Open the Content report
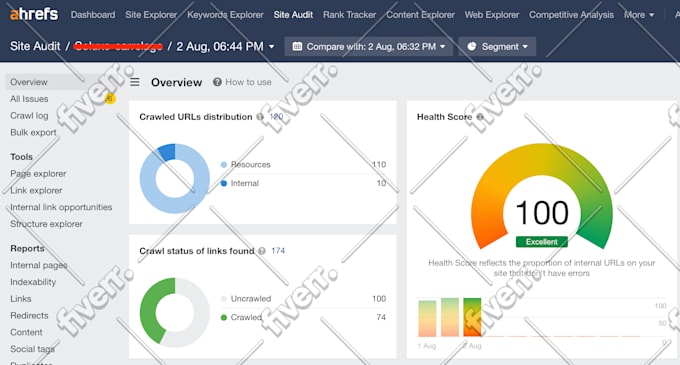This screenshot has height=365, width=680. click(26, 332)
